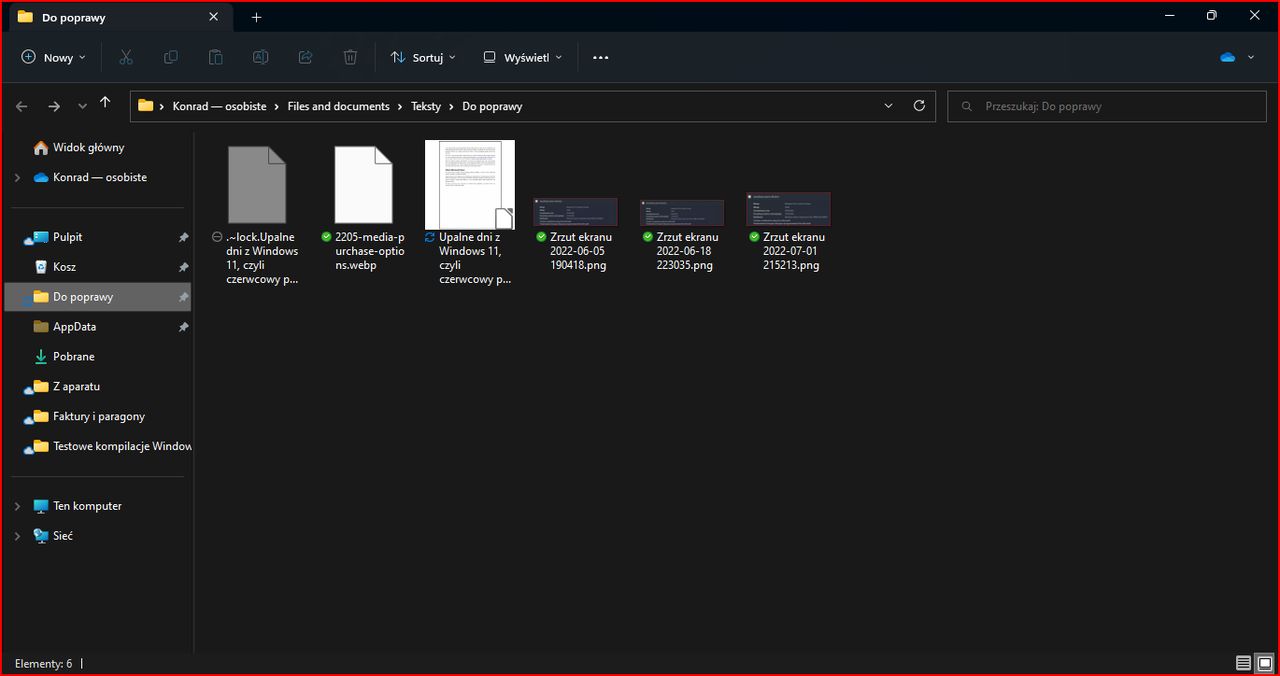Unpin AppData using its pin icon
The height and width of the screenshot is (676, 1280).
click(183, 327)
